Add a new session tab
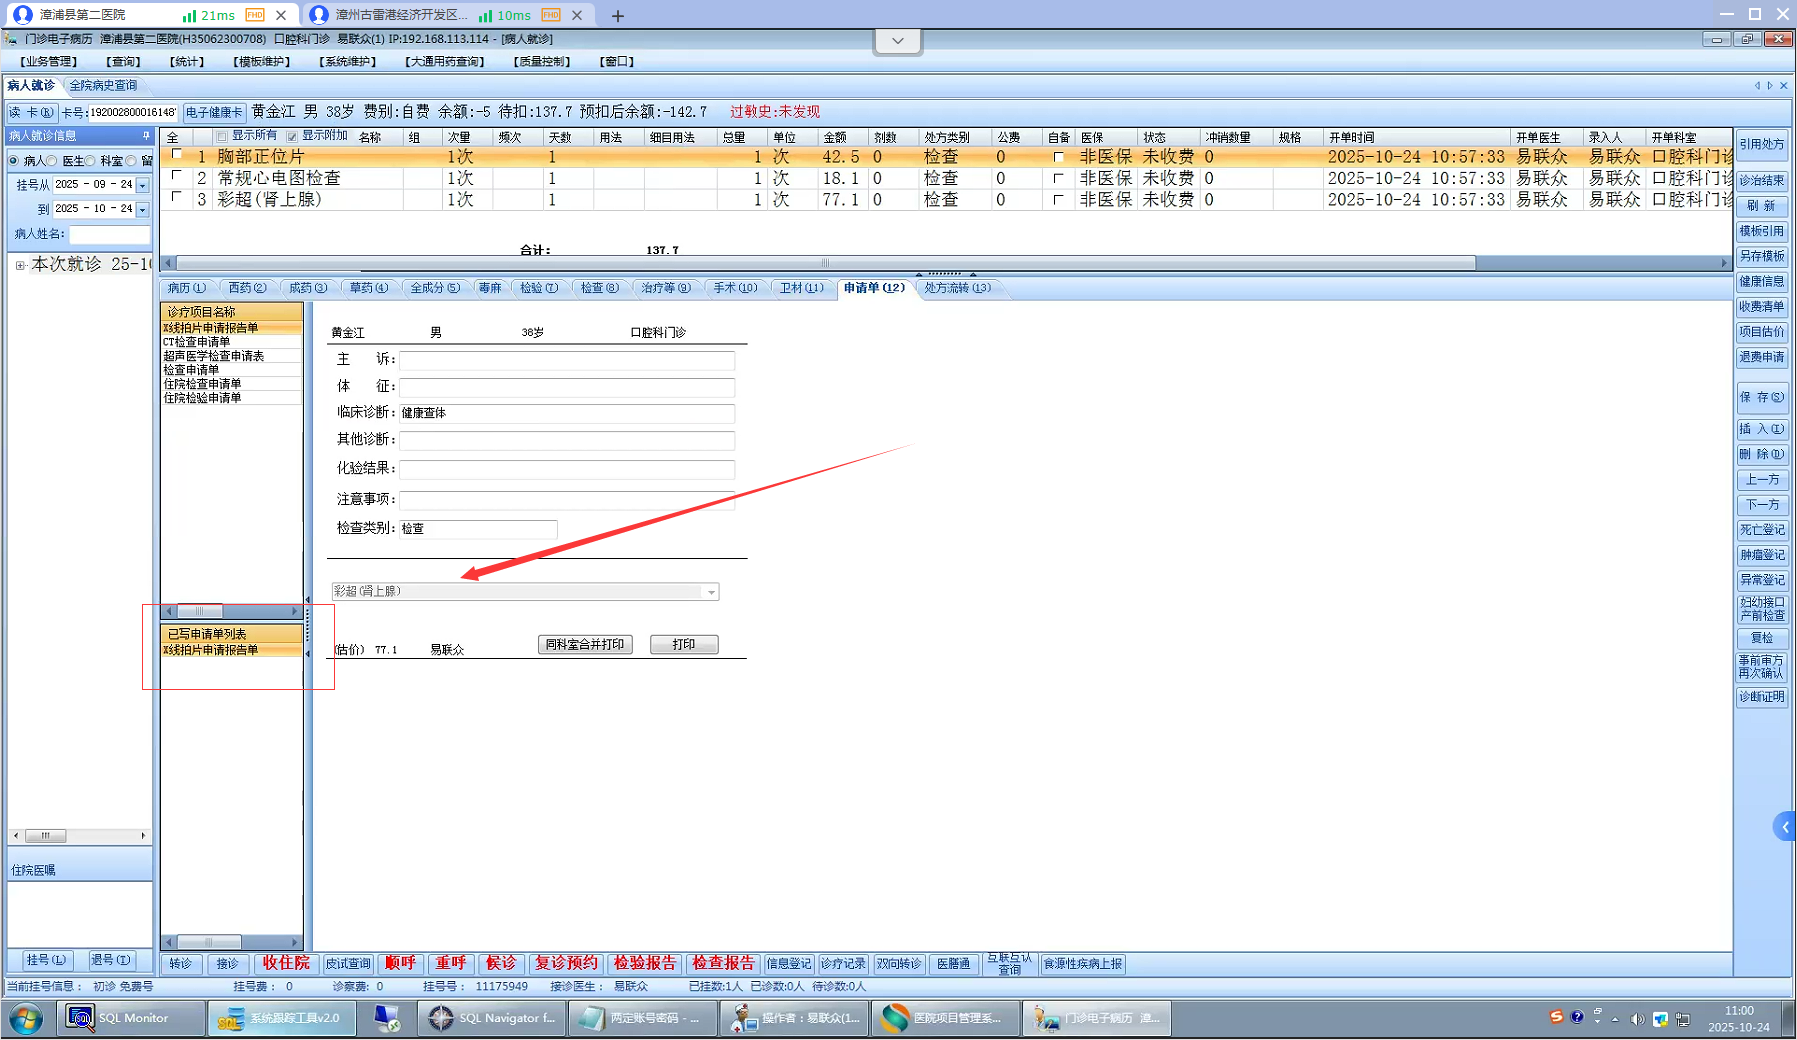 pos(618,15)
